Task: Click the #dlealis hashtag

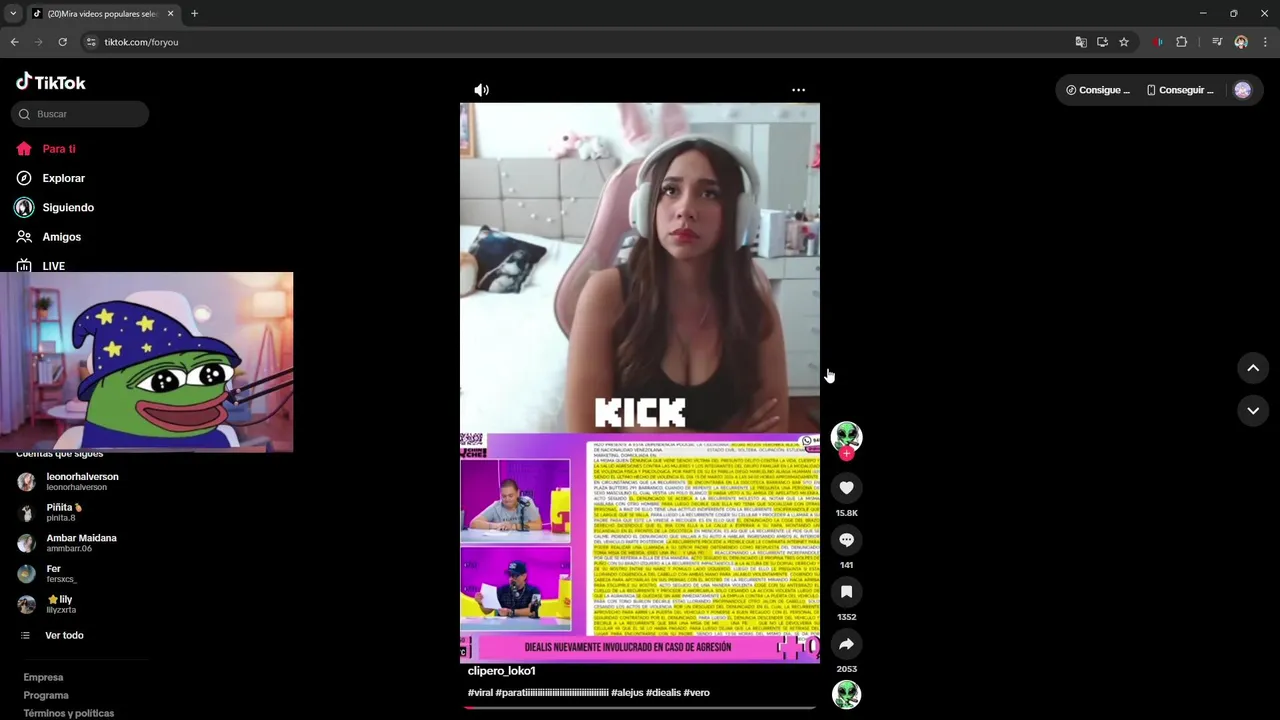Action: (663, 692)
